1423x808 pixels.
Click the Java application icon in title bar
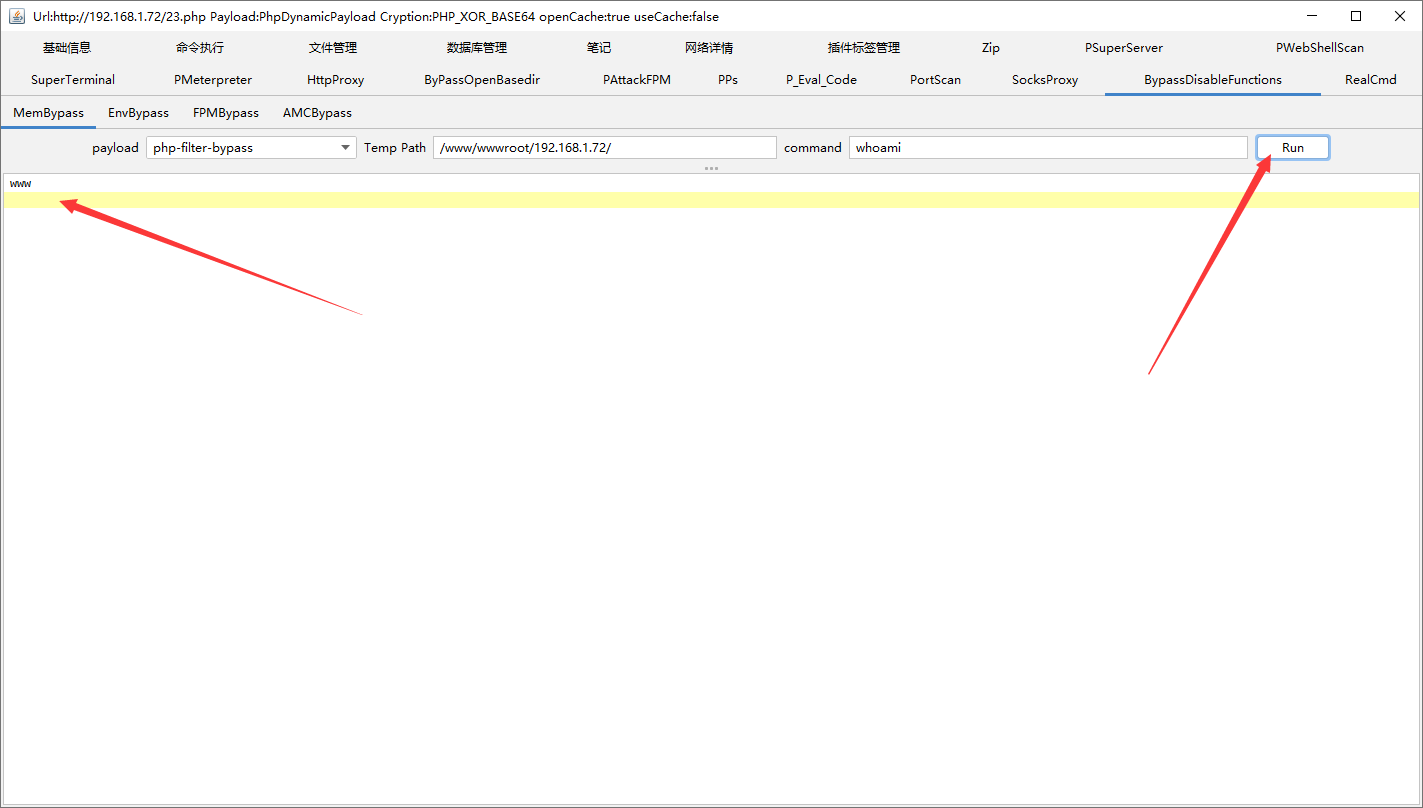pos(17,16)
